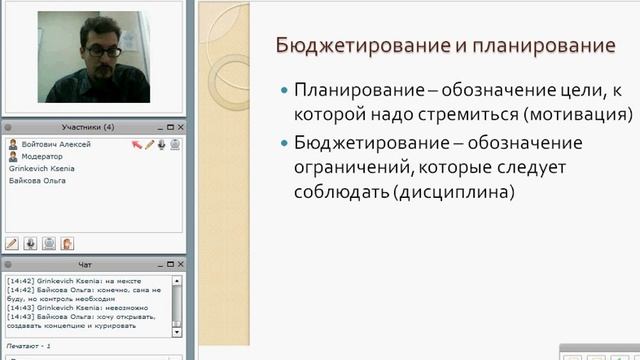Click the user avatar icon next to Войтович Алексей
640x360 pixels.
(x=13, y=144)
